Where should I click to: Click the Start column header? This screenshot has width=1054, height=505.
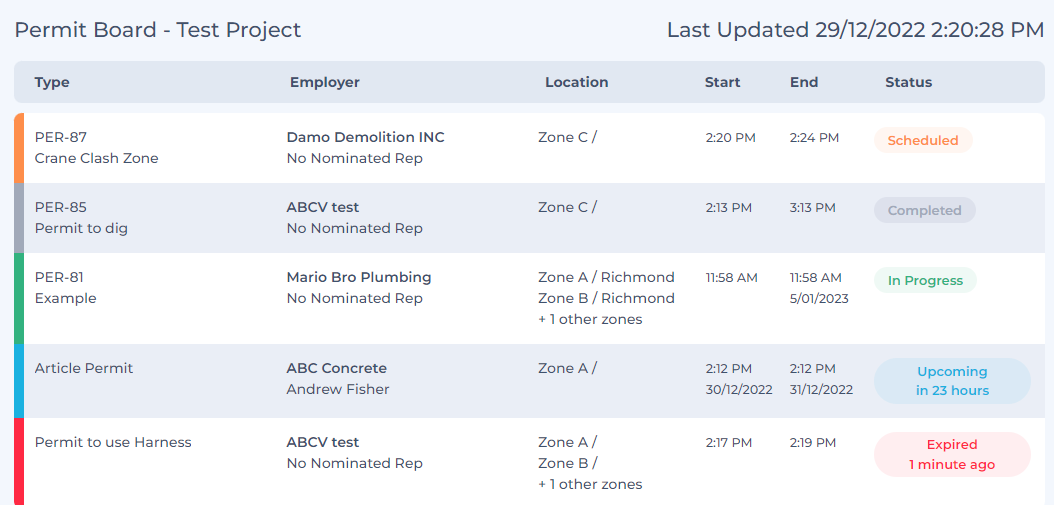pos(722,82)
